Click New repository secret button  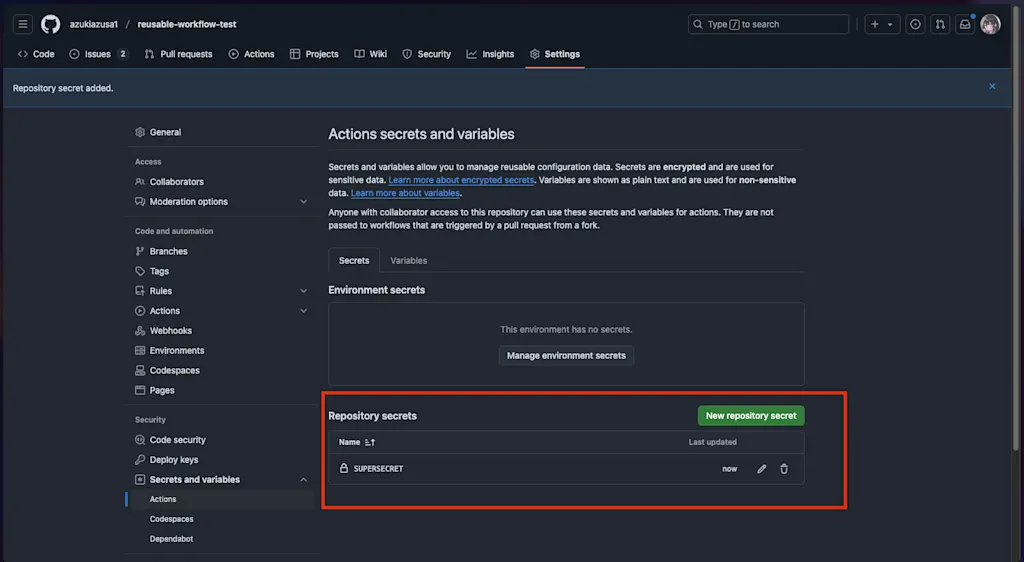pos(751,416)
